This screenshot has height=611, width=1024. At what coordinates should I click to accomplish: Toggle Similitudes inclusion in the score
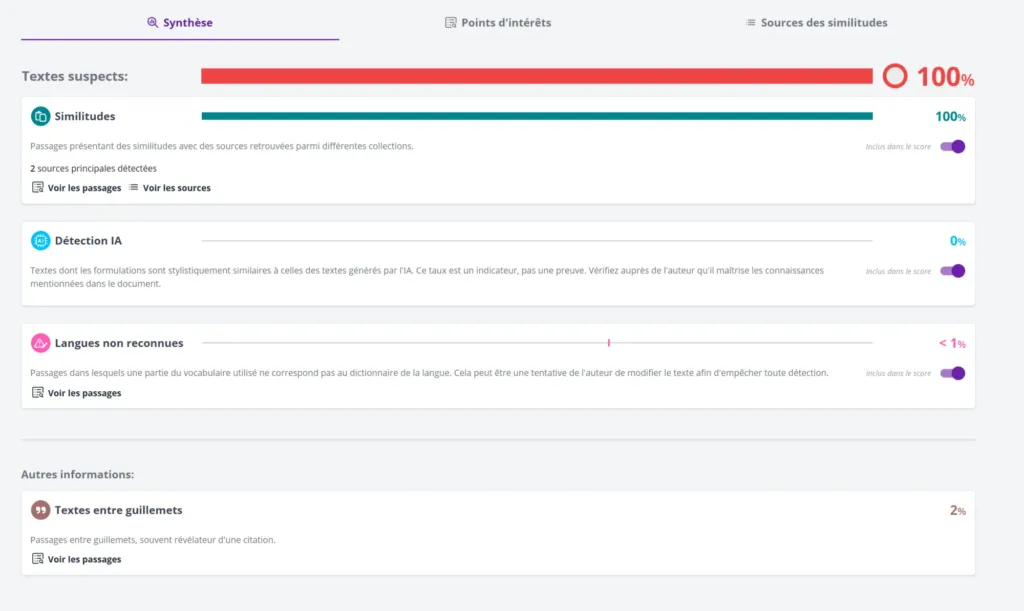coord(953,147)
